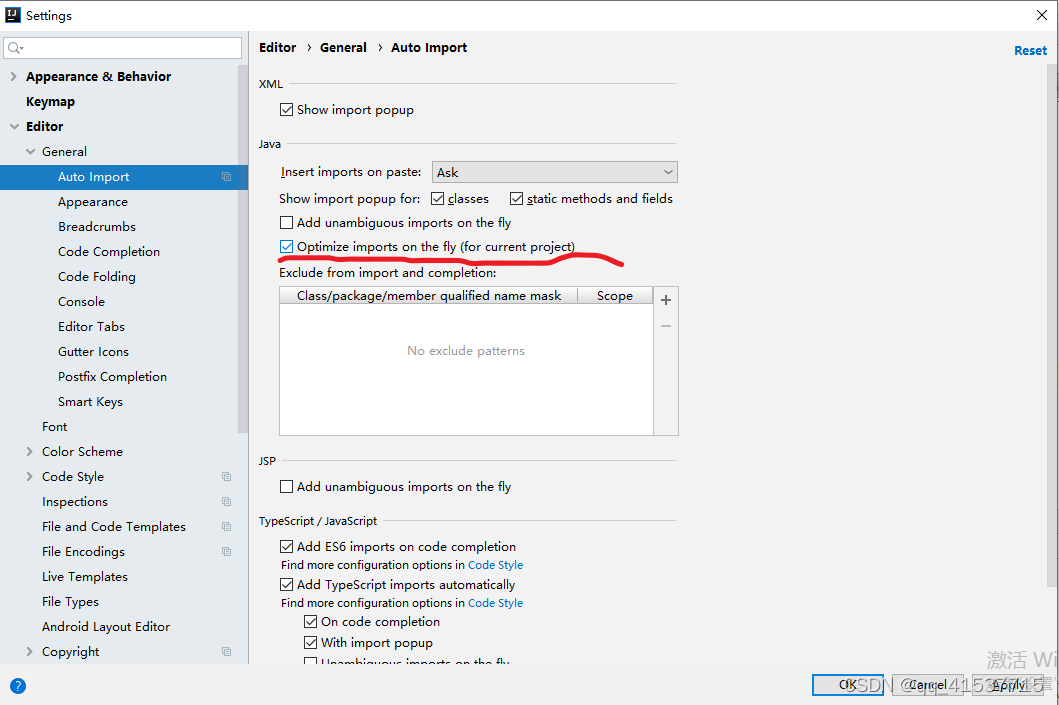1059x705 pixels.
Task: Open Gutter Icons settings
Action: 93,352
